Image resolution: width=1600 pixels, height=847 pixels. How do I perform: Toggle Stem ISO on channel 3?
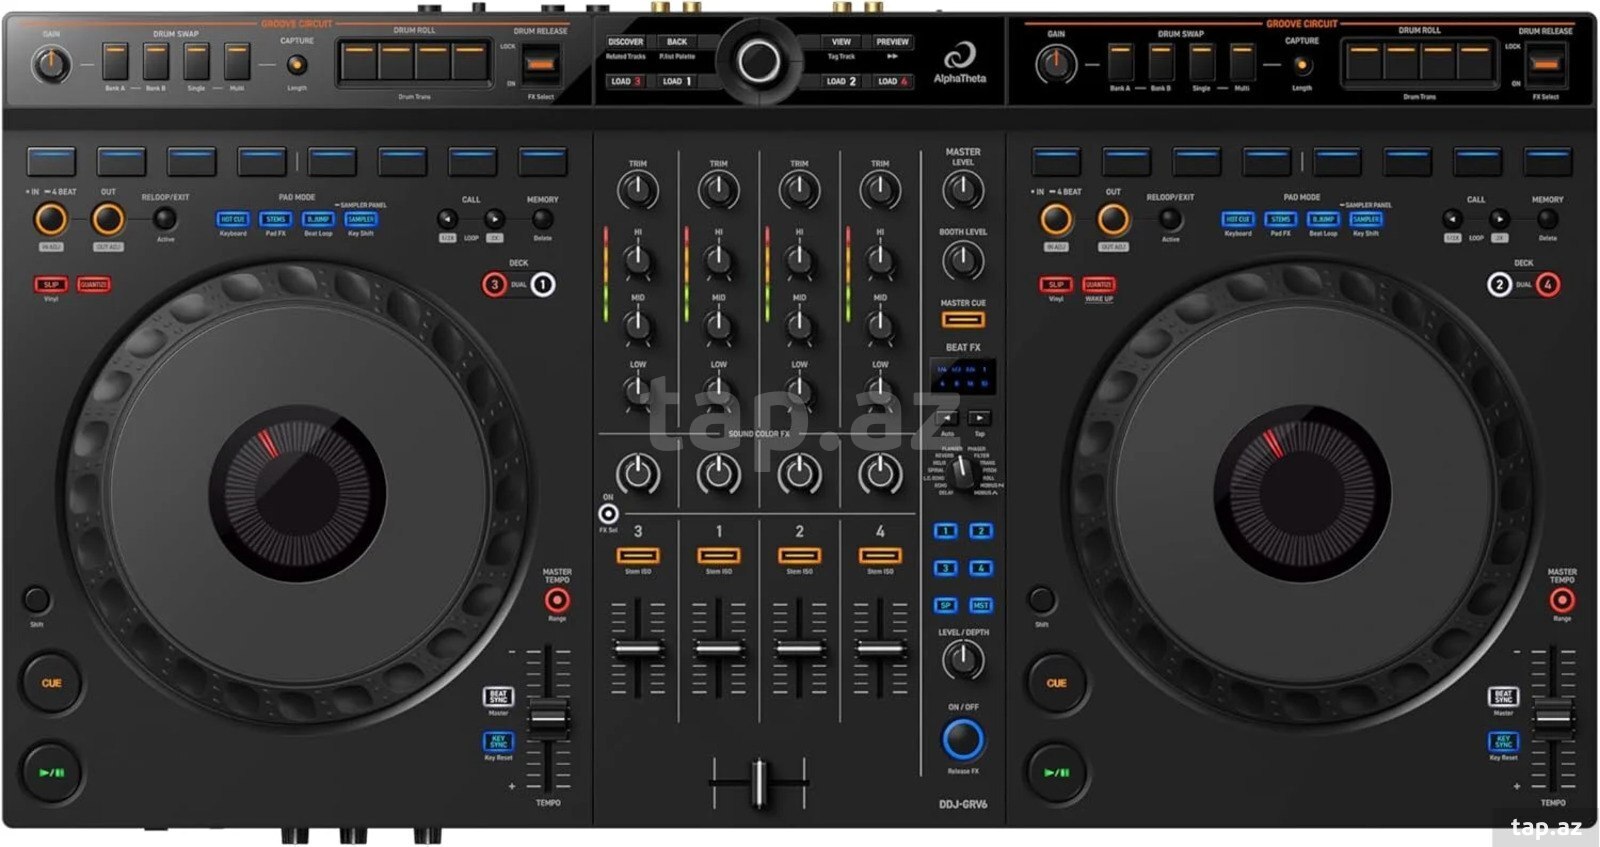tap(638, 555)
